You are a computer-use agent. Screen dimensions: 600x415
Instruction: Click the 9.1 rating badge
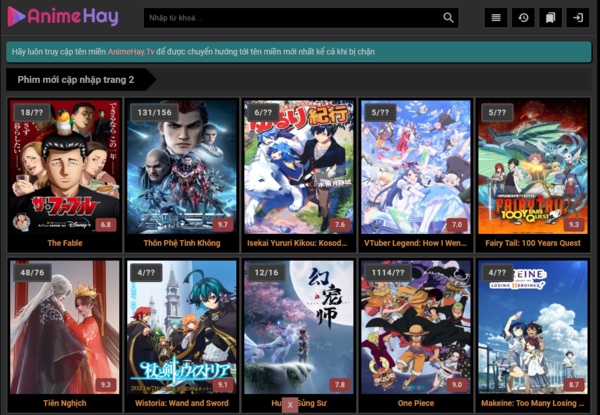point(223,384)
